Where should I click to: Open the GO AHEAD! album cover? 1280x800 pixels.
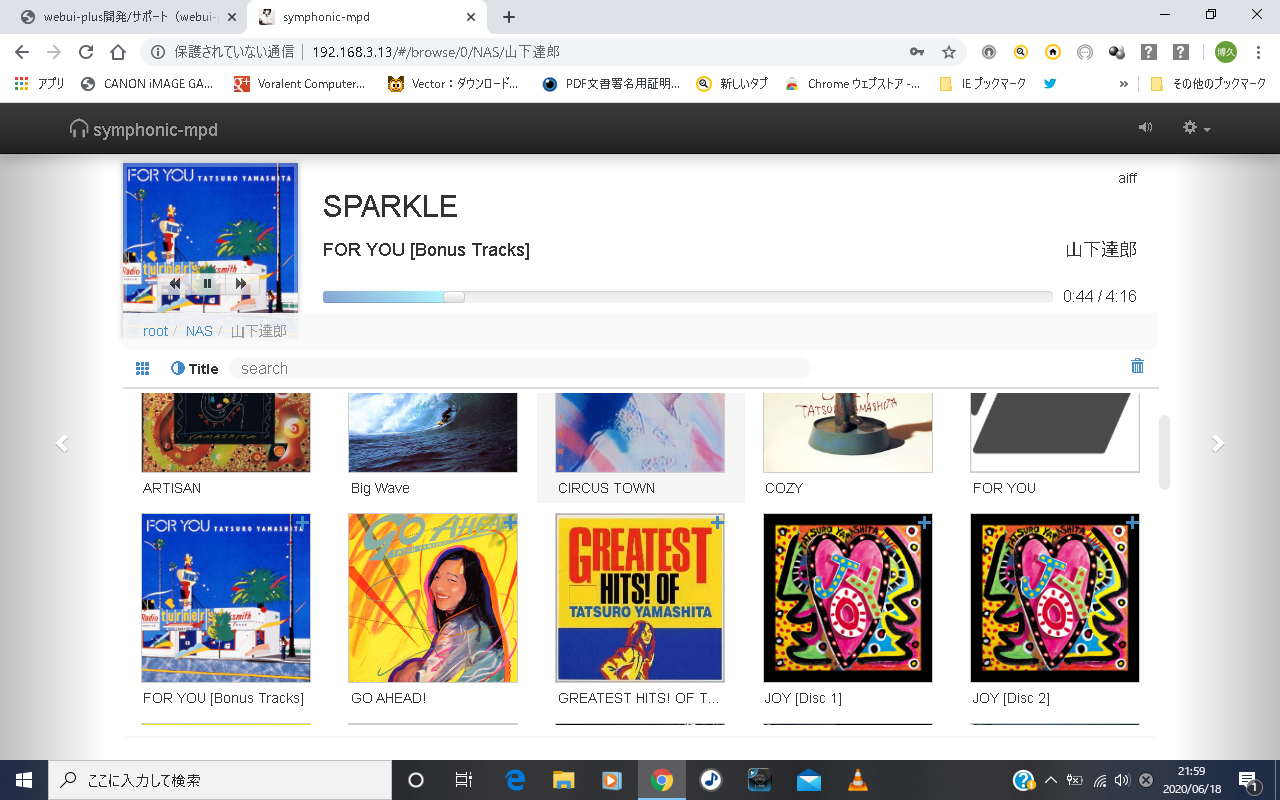click(433, 598)
